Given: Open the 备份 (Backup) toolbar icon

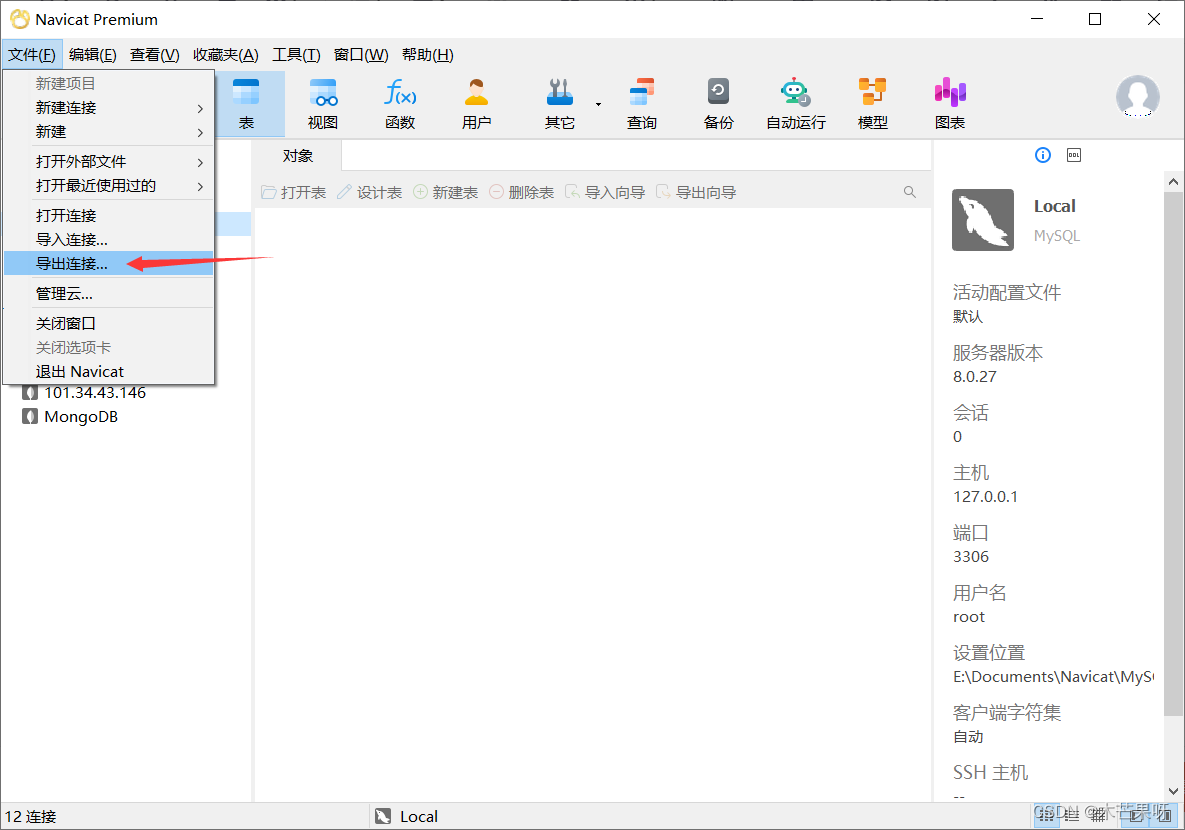Looking at the screenshot, I should point(718,104).
